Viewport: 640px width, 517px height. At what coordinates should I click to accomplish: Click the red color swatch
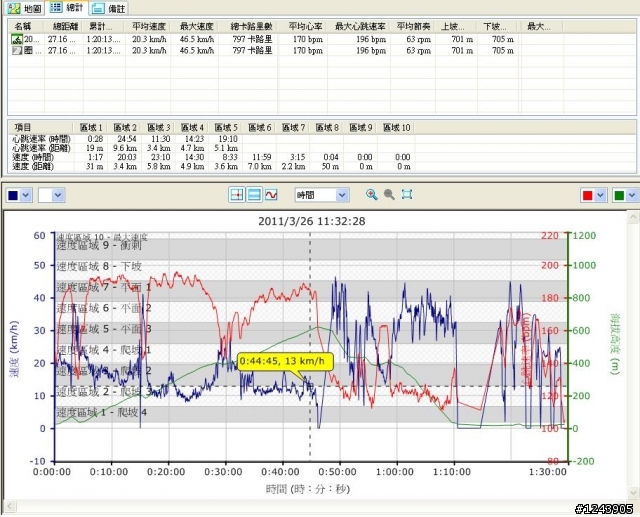click(x=587, y=195)
